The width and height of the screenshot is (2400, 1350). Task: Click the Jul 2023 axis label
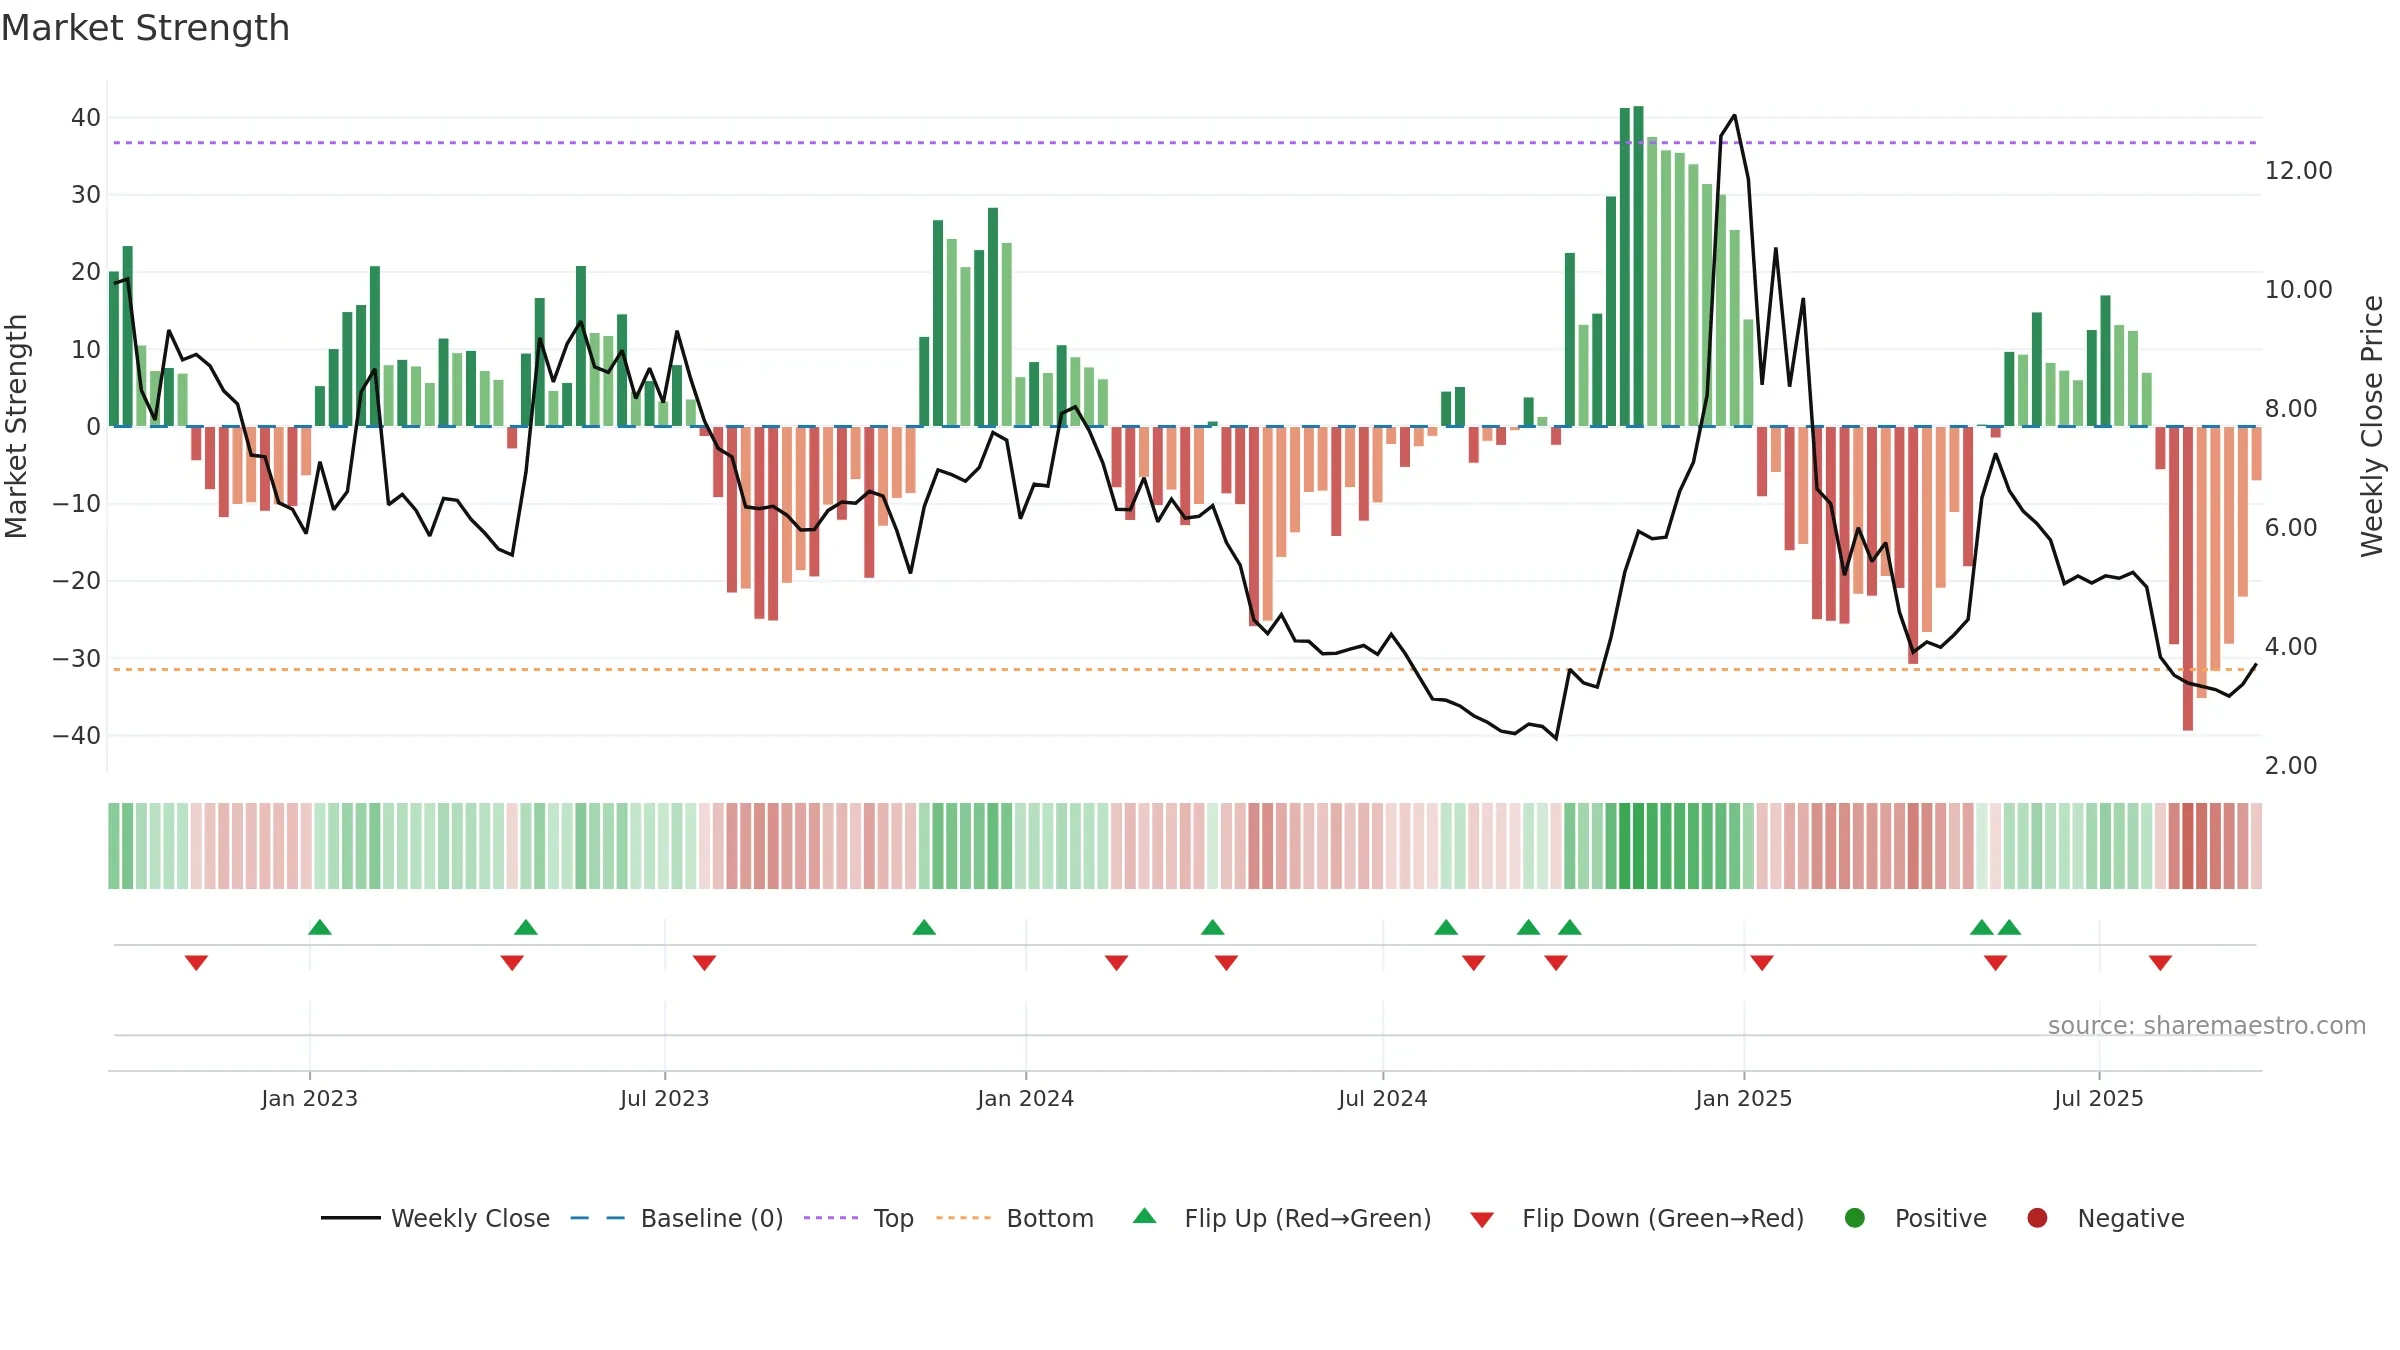[664, 1098]
